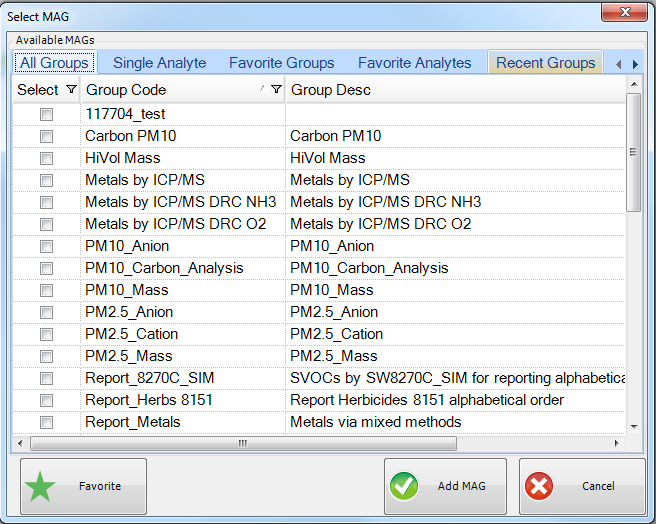Click the horizontal scrollbar right arrow
The height and width of the screenshot is (524, 656).
pos(618,443)
